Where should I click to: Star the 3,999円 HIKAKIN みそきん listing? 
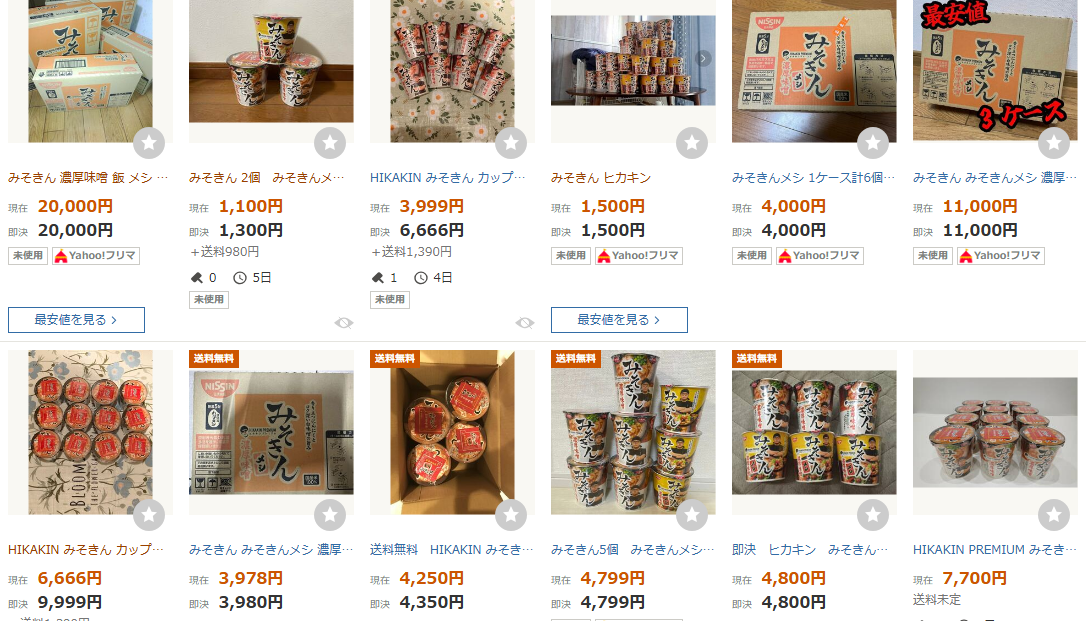(511, 143)
